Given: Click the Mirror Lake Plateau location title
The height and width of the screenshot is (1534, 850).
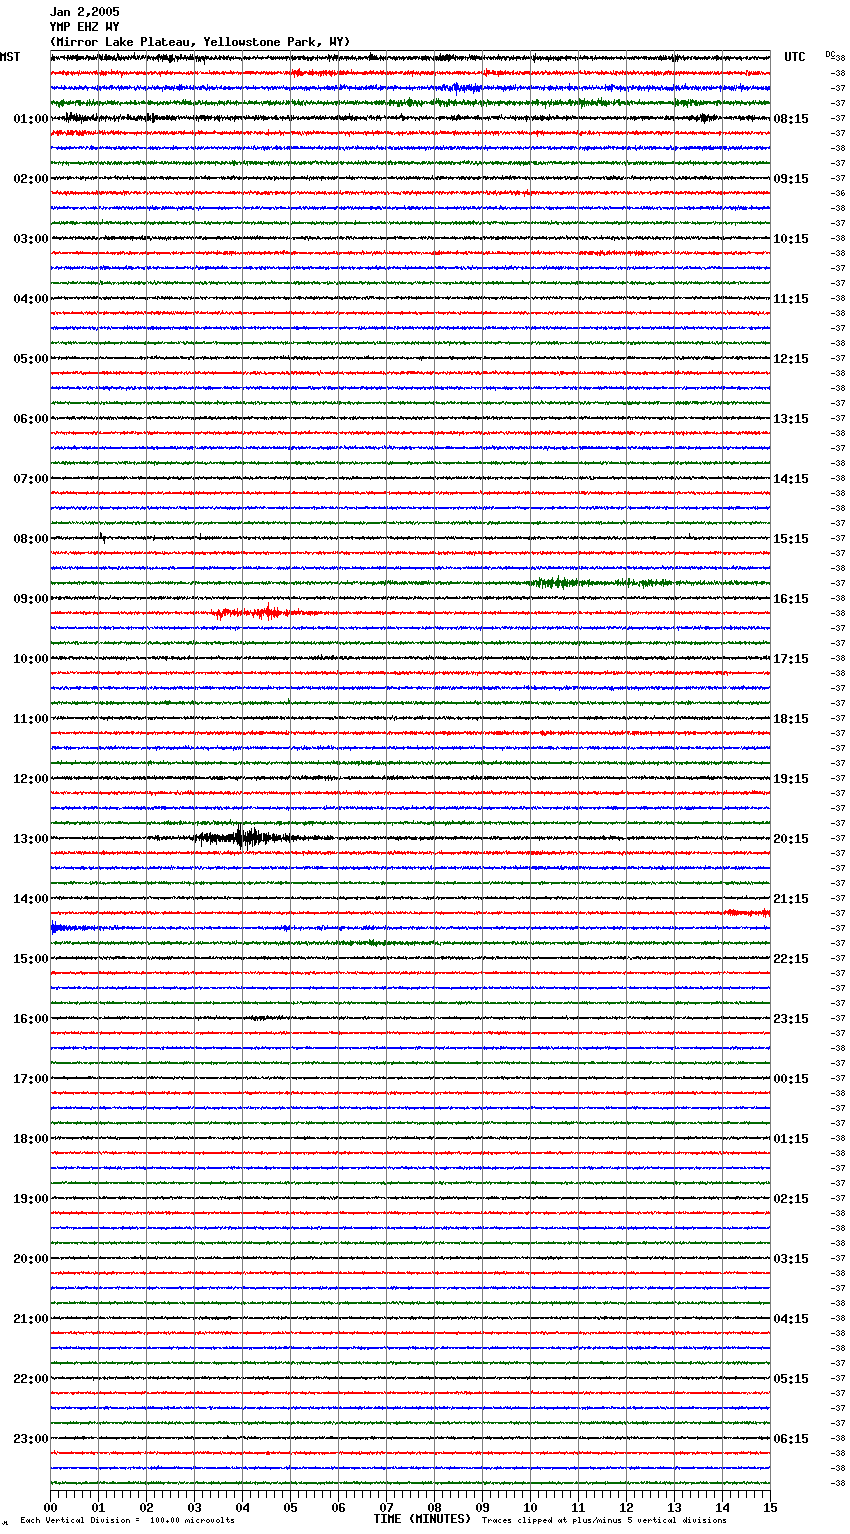Looking at the screenshot, I should tap(200, 42).
